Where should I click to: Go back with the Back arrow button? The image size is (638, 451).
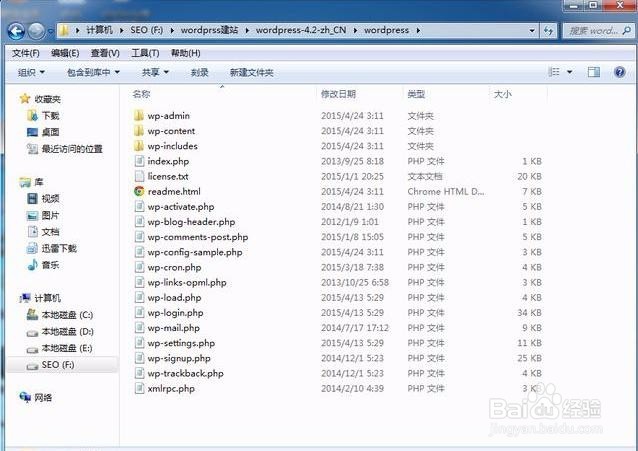point(16,31)
